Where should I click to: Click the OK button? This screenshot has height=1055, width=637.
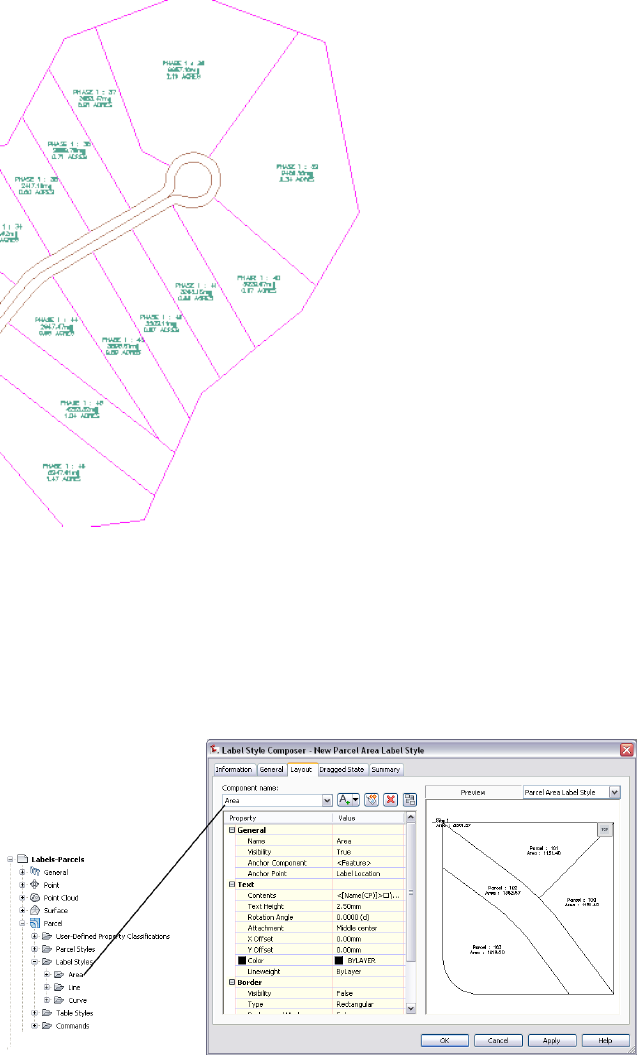click(x=445, y=1040)
